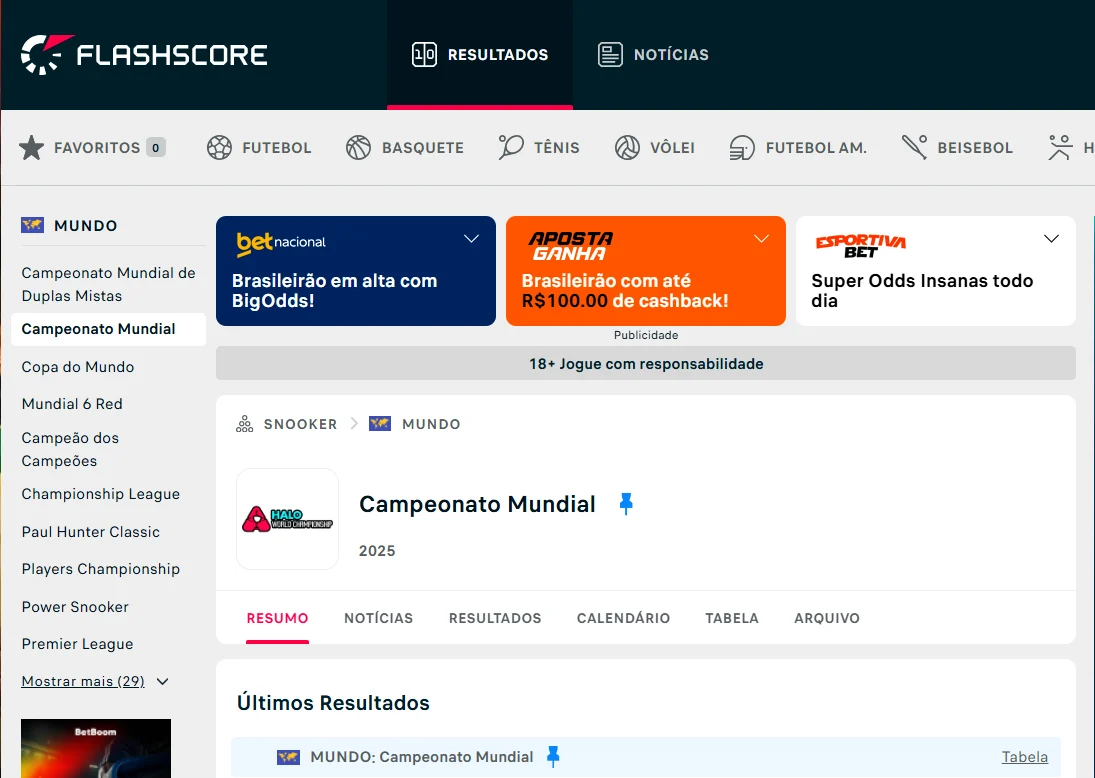Toggle pin in MUNDO: Campeonato Mundial row

point(553,757)
